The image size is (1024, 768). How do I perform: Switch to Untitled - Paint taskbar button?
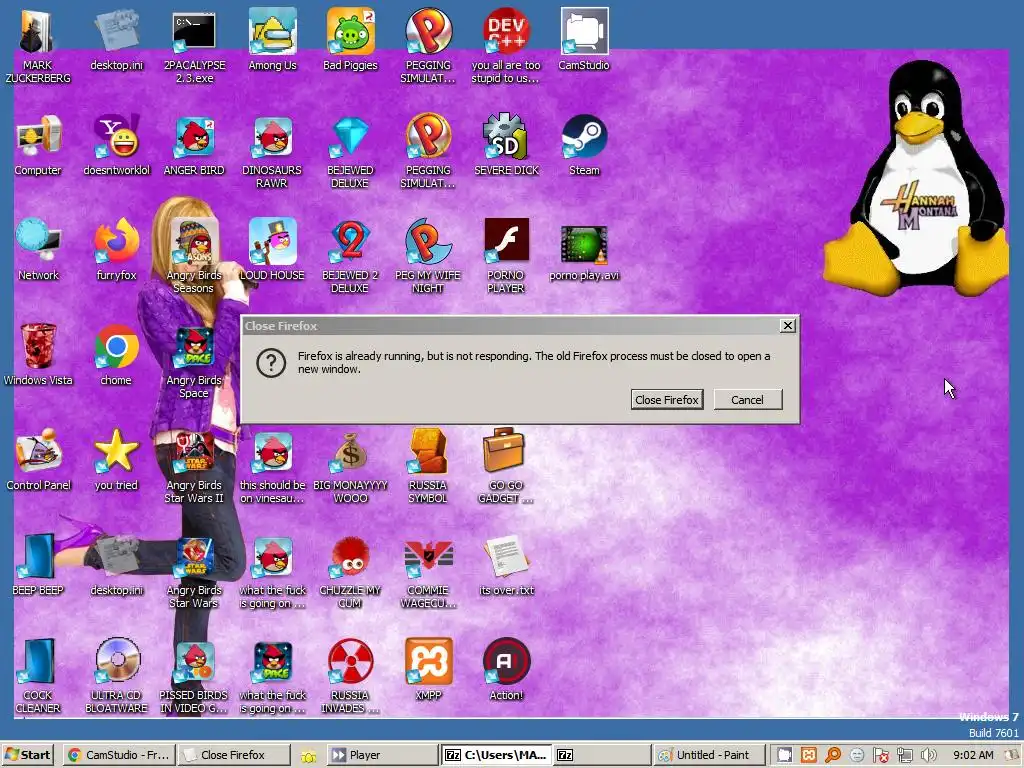pyautogui.click(x=709, y=755)
